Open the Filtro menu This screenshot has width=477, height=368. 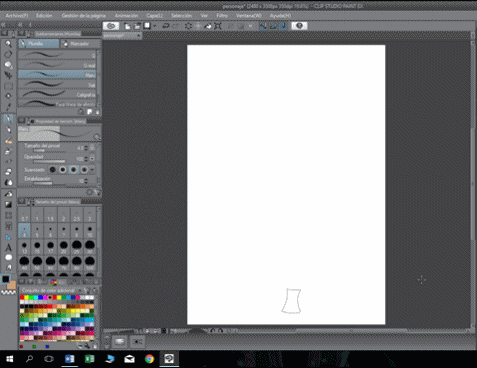(222, 16)
